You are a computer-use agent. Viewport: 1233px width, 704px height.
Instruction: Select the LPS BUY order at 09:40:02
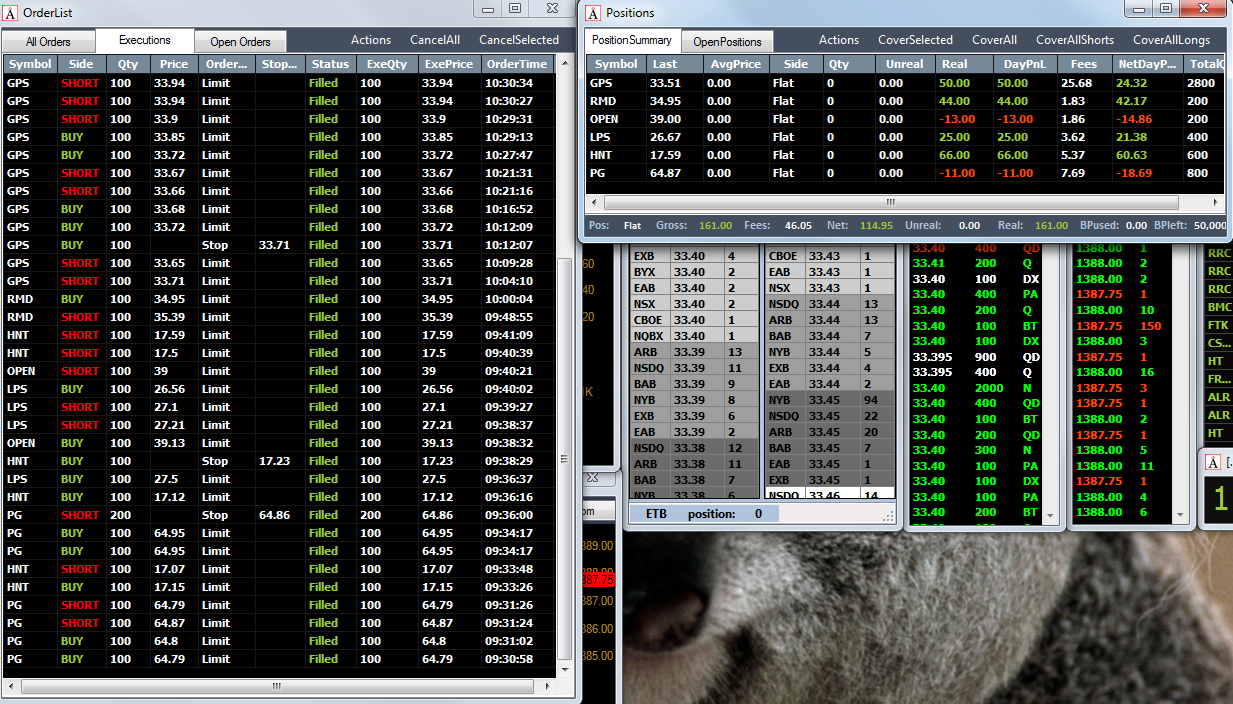[279, 389]
